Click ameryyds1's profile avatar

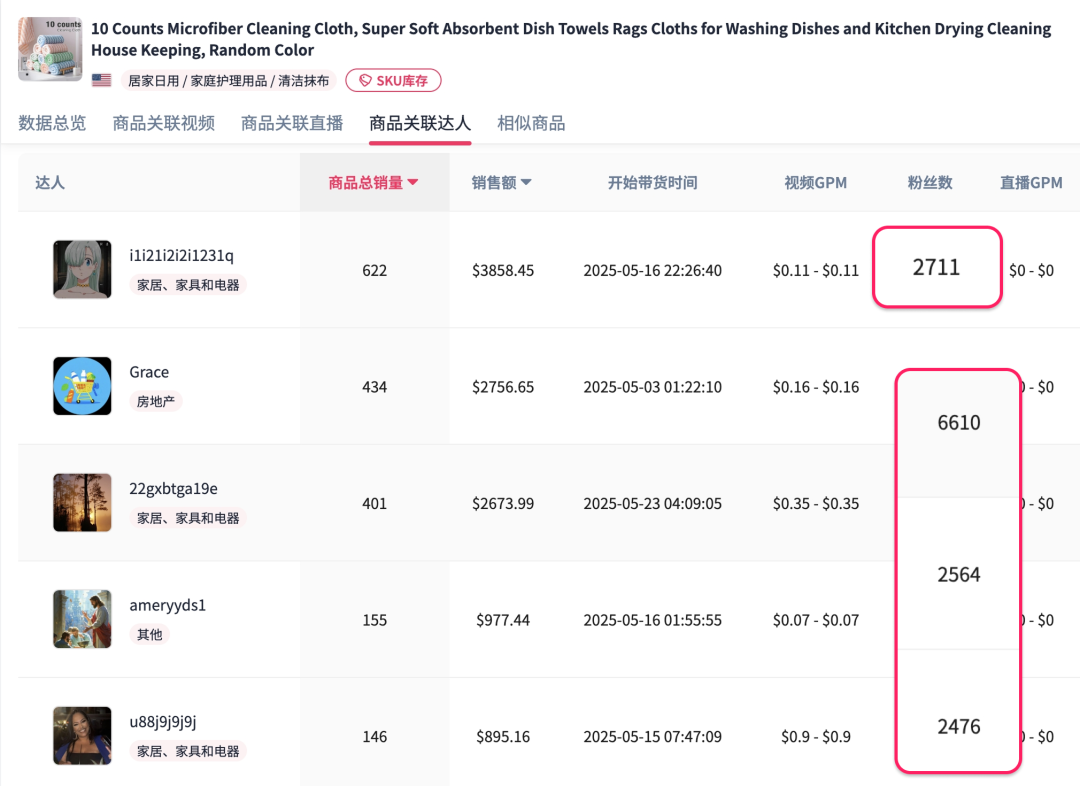(x=82, y=620)
